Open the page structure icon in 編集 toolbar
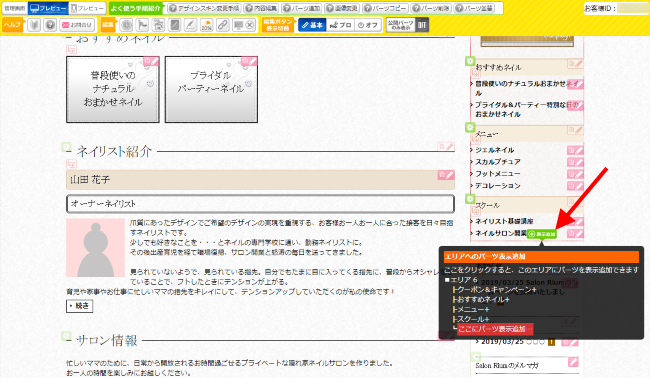Viewport: 650px width, 378px height. (x=159, y=25)
